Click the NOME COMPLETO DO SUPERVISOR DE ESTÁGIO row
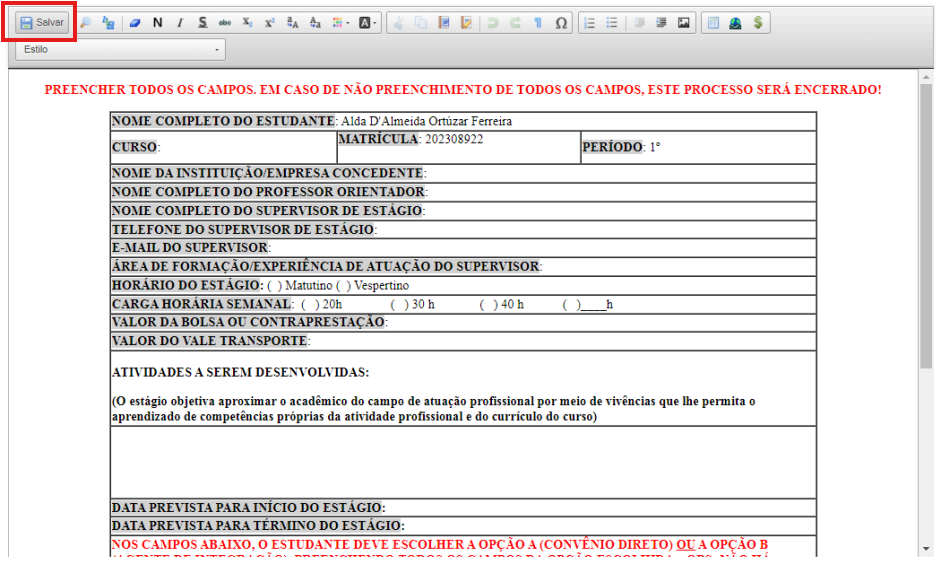This screenshot has height=561, width=936. 463,211
